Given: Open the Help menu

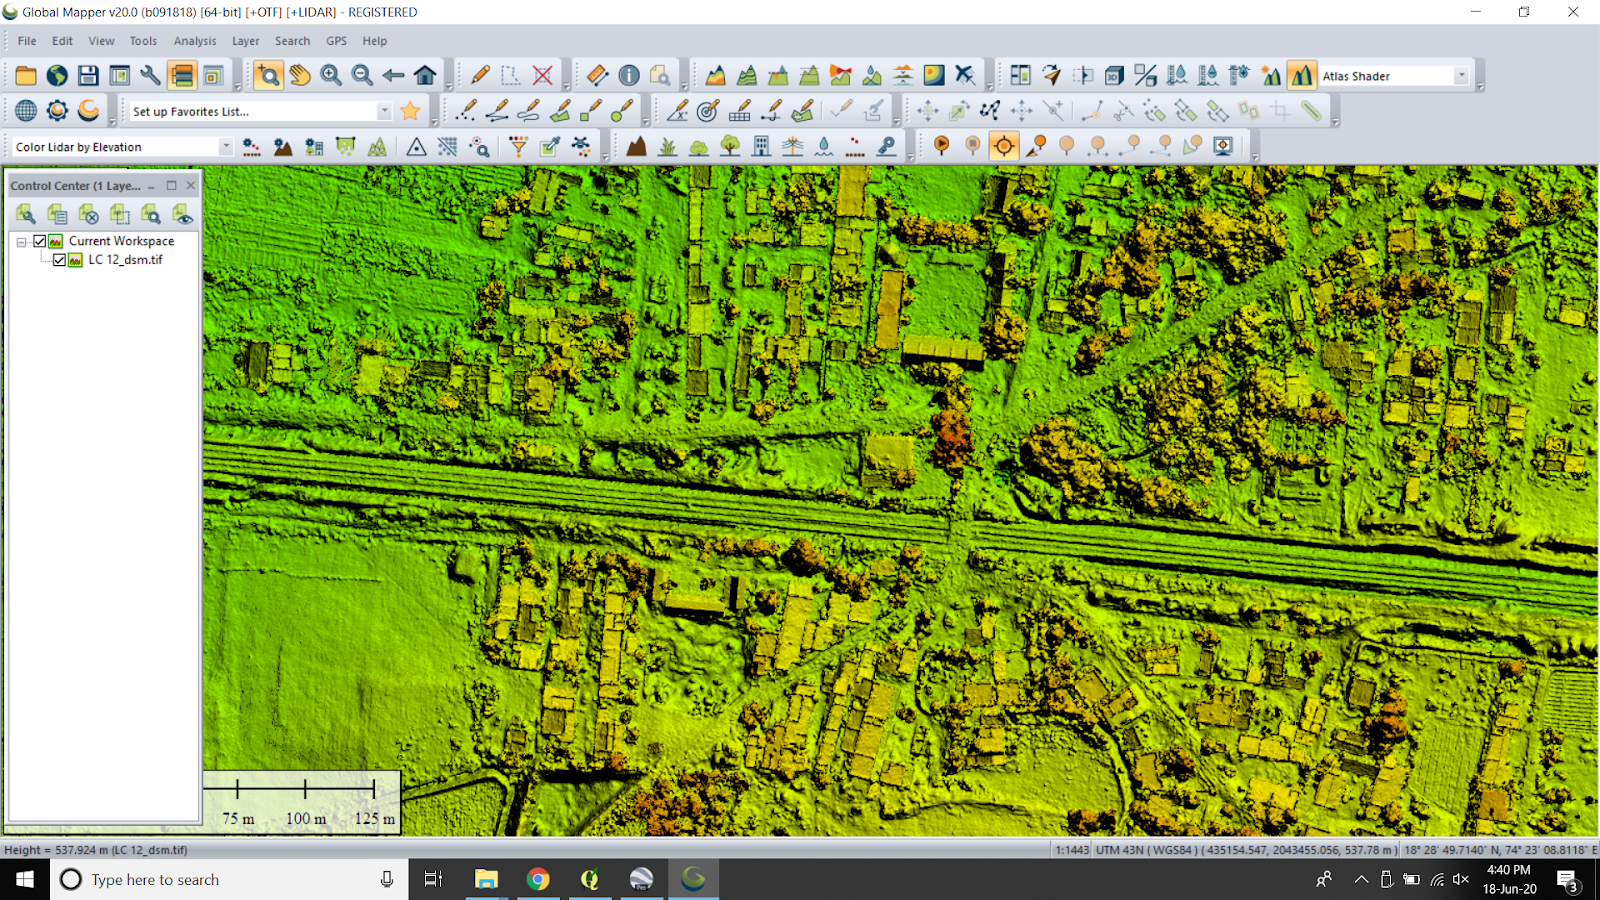Looking at the screenshot, I should click(375, 41).
